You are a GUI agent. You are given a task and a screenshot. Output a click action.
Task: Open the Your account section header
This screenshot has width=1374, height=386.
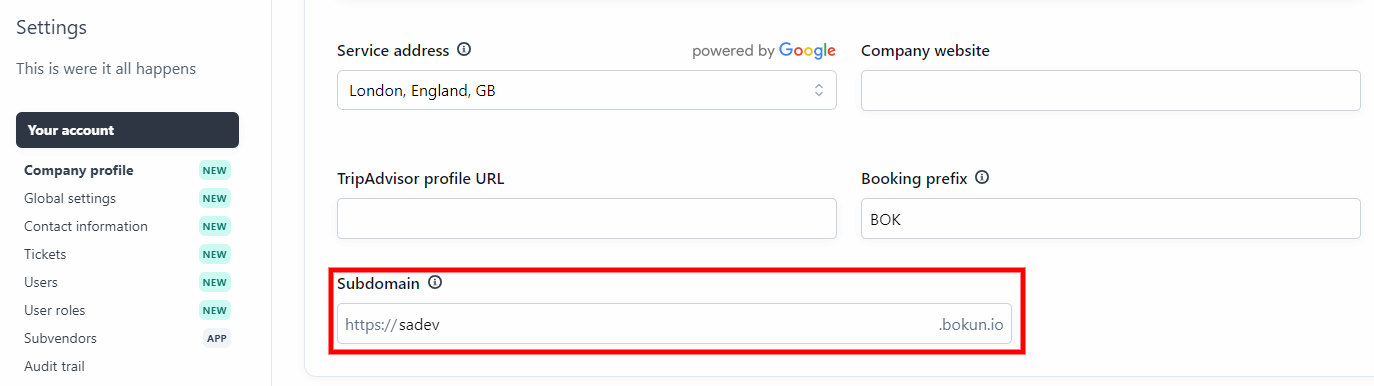(x=127, y=130)
